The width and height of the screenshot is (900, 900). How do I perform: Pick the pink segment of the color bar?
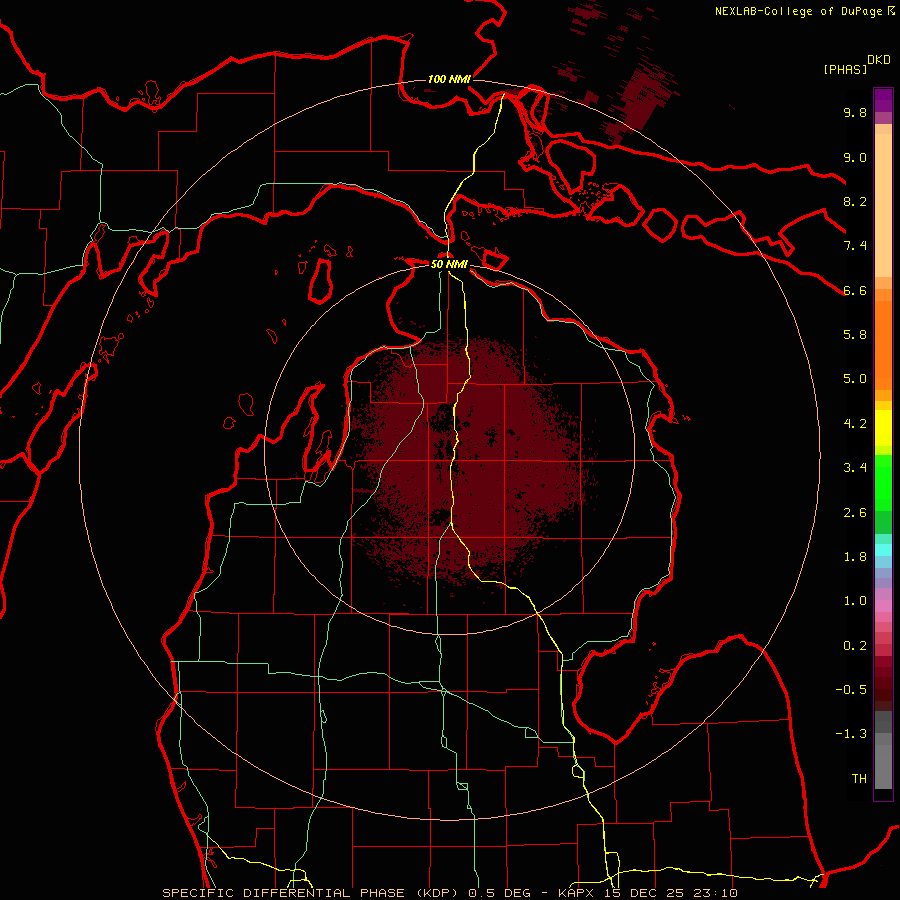[x=883, y=606]
